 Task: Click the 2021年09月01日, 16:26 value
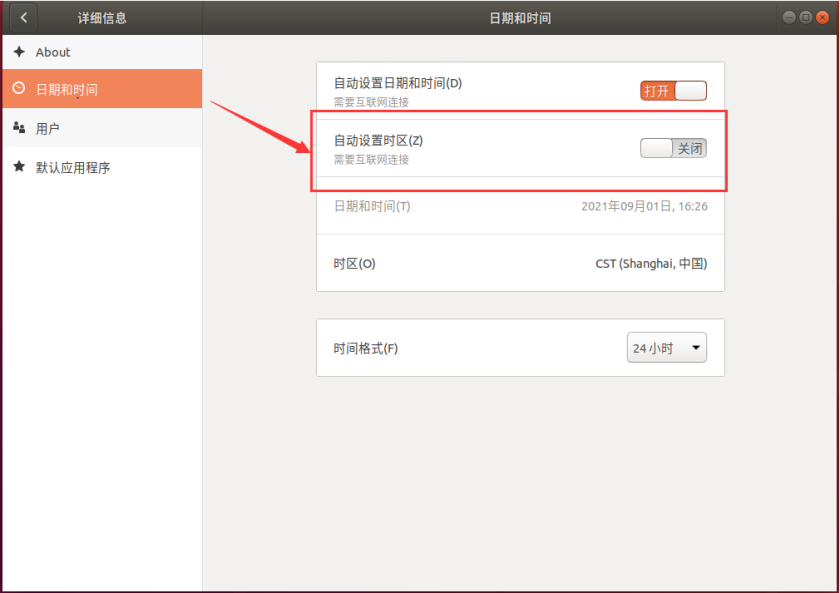[x=644, y=206]
